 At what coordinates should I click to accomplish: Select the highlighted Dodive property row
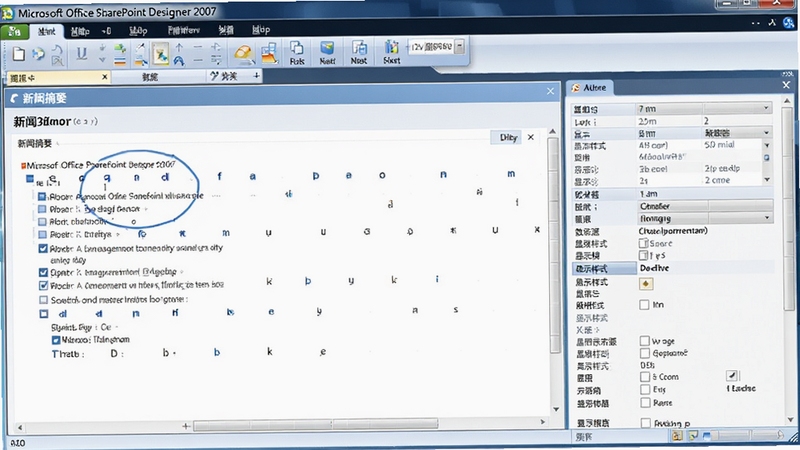672,268
